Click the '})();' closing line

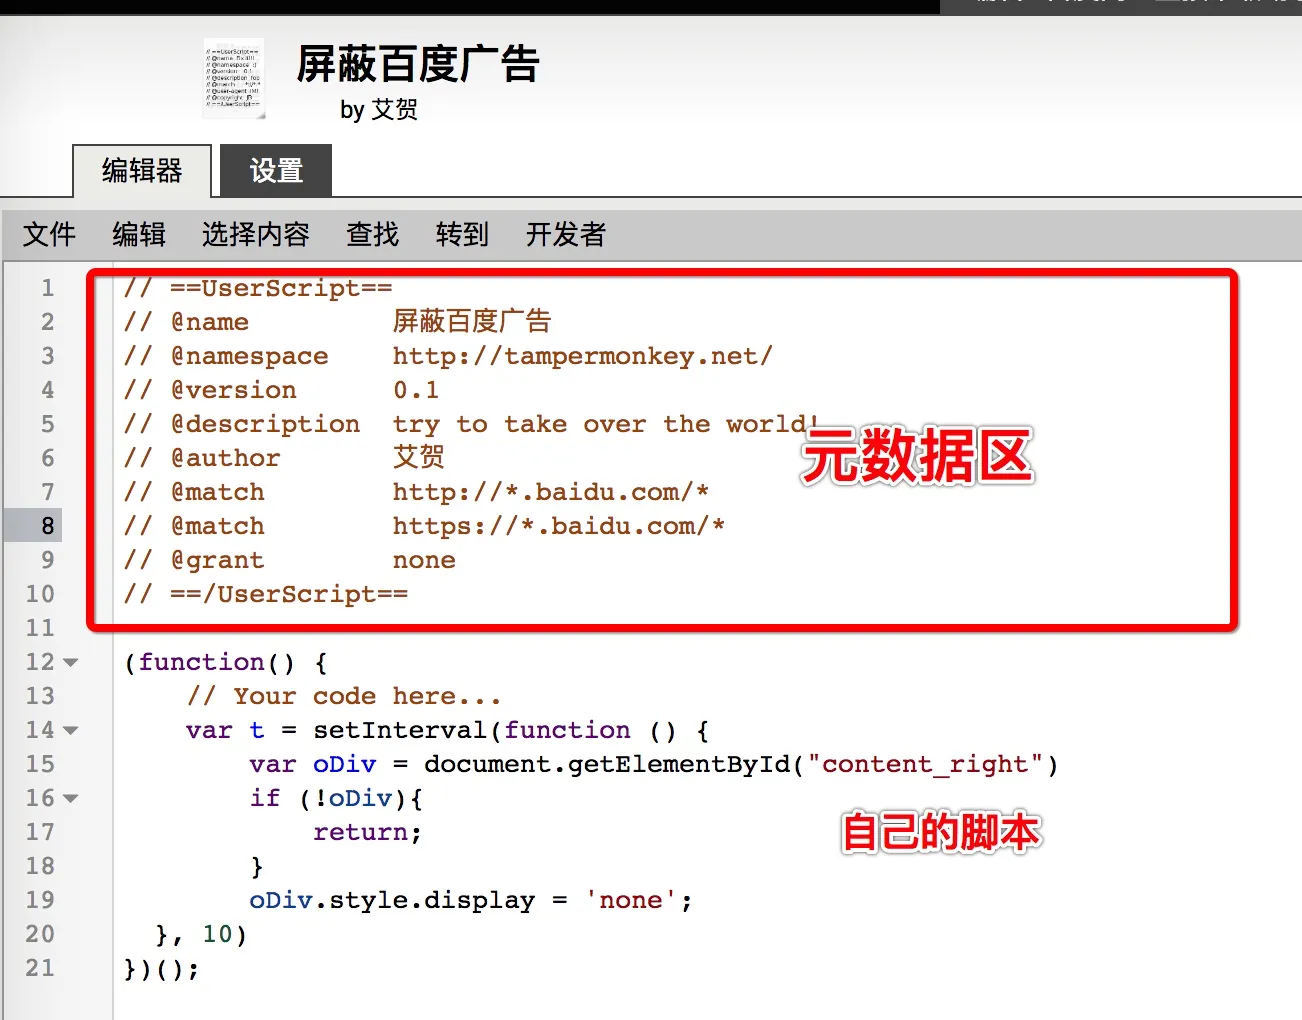click(162, 968)
